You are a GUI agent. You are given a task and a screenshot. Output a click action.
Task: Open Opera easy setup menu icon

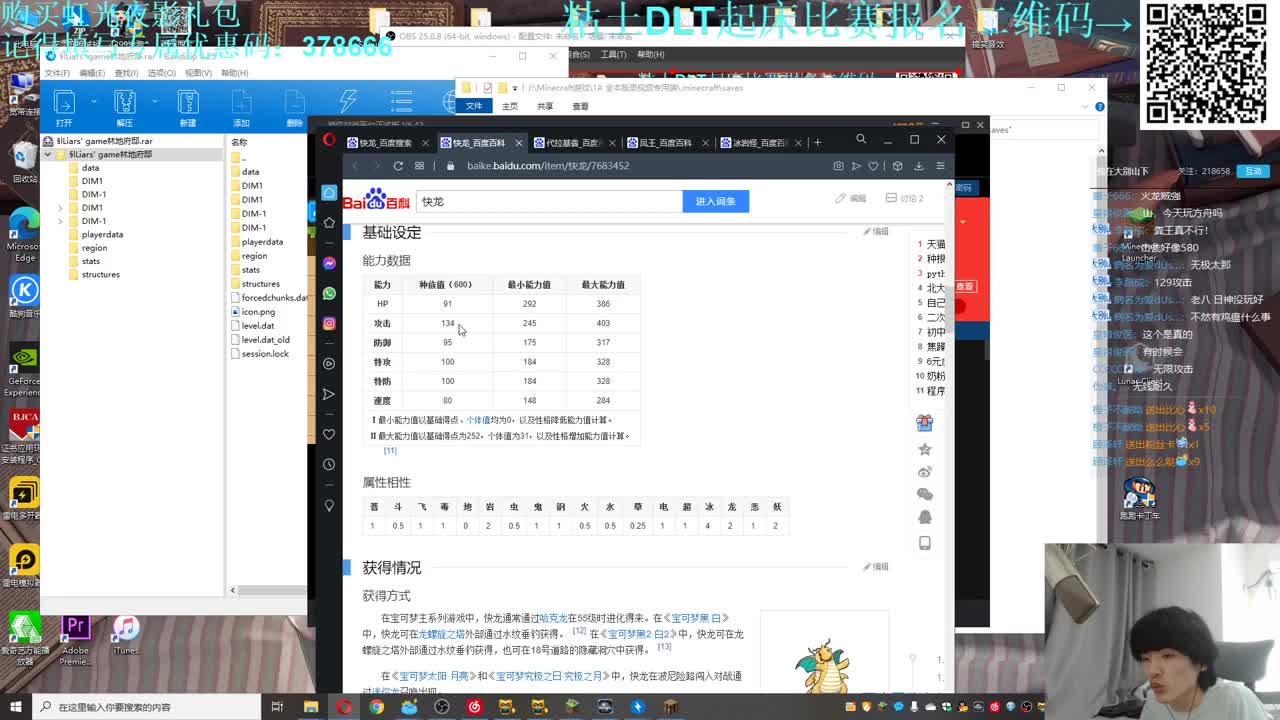tap(939, 166)
